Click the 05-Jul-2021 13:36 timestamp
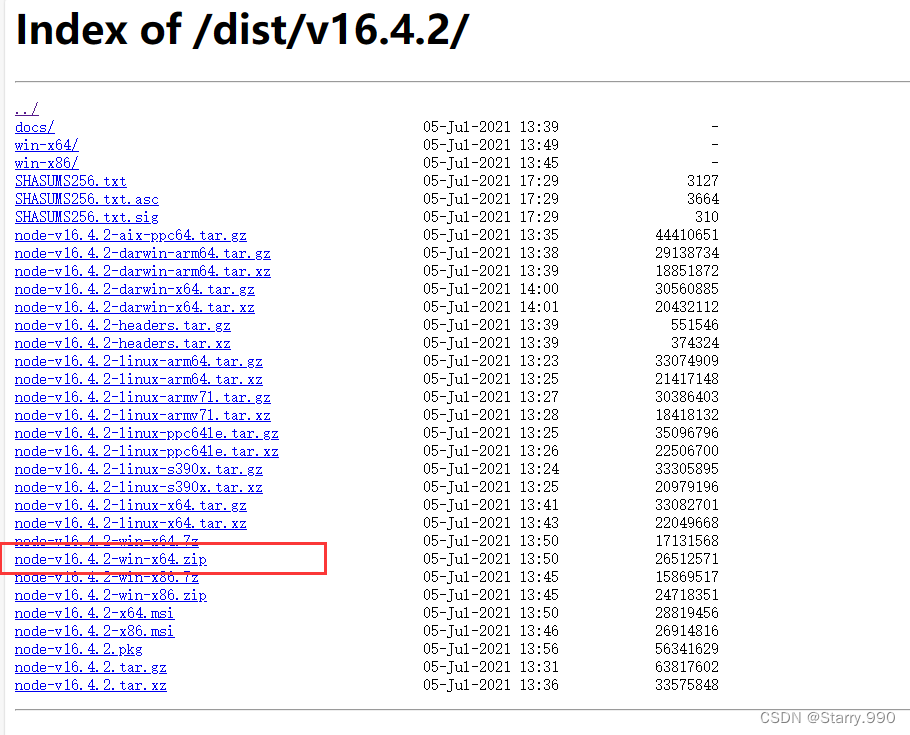Viewport: 910px width, 735px height. (491, 684)
